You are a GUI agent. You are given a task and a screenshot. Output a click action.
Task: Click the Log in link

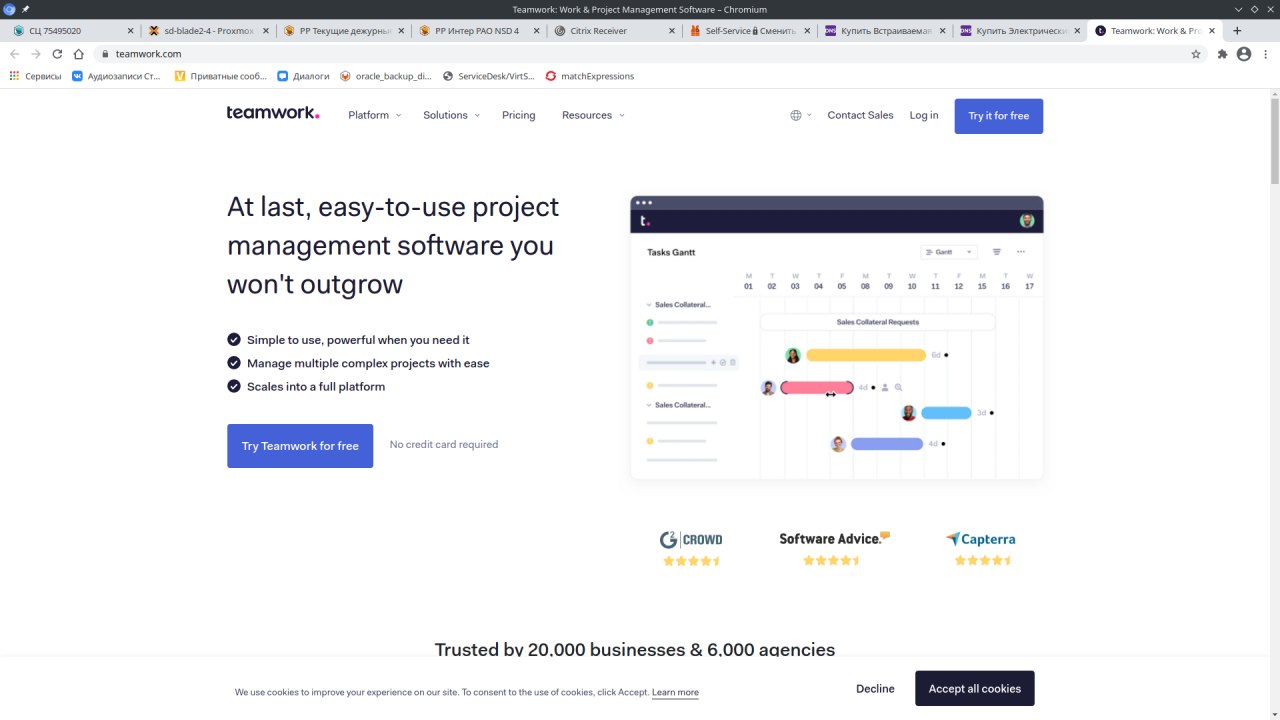point(924,115)
